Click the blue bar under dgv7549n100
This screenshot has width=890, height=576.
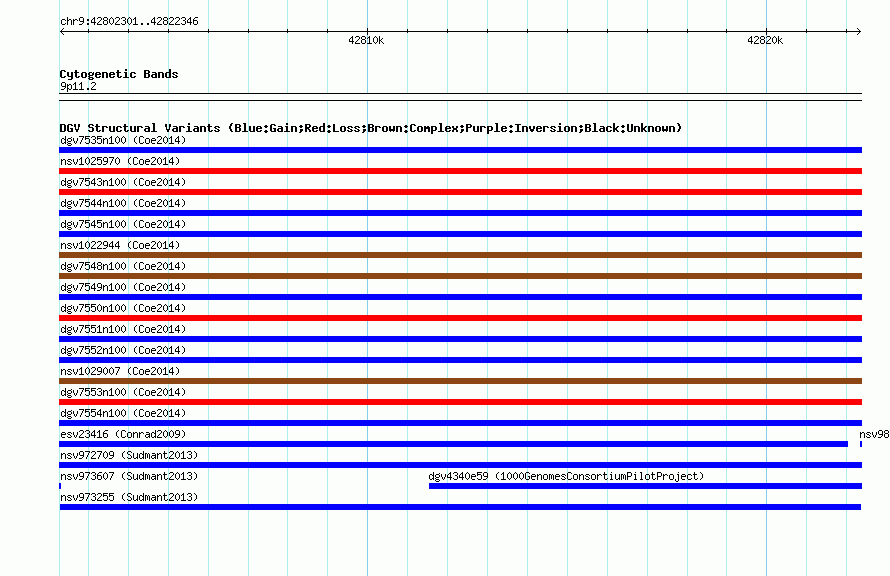point(460,297)
